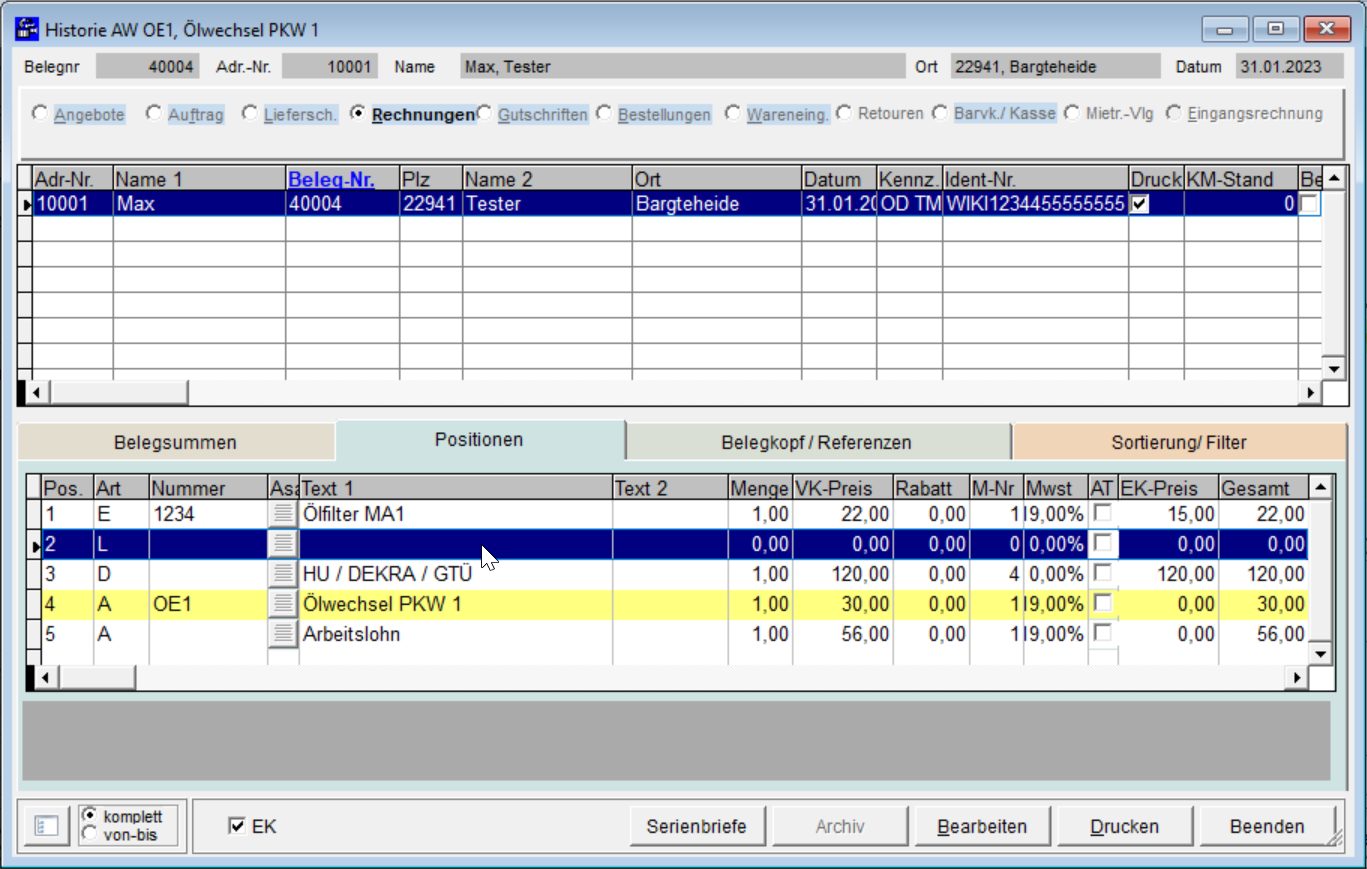1367x869 pixels.
Task: Toggle AT checkbox in Arbeitslohn row
Action: 1103,634
